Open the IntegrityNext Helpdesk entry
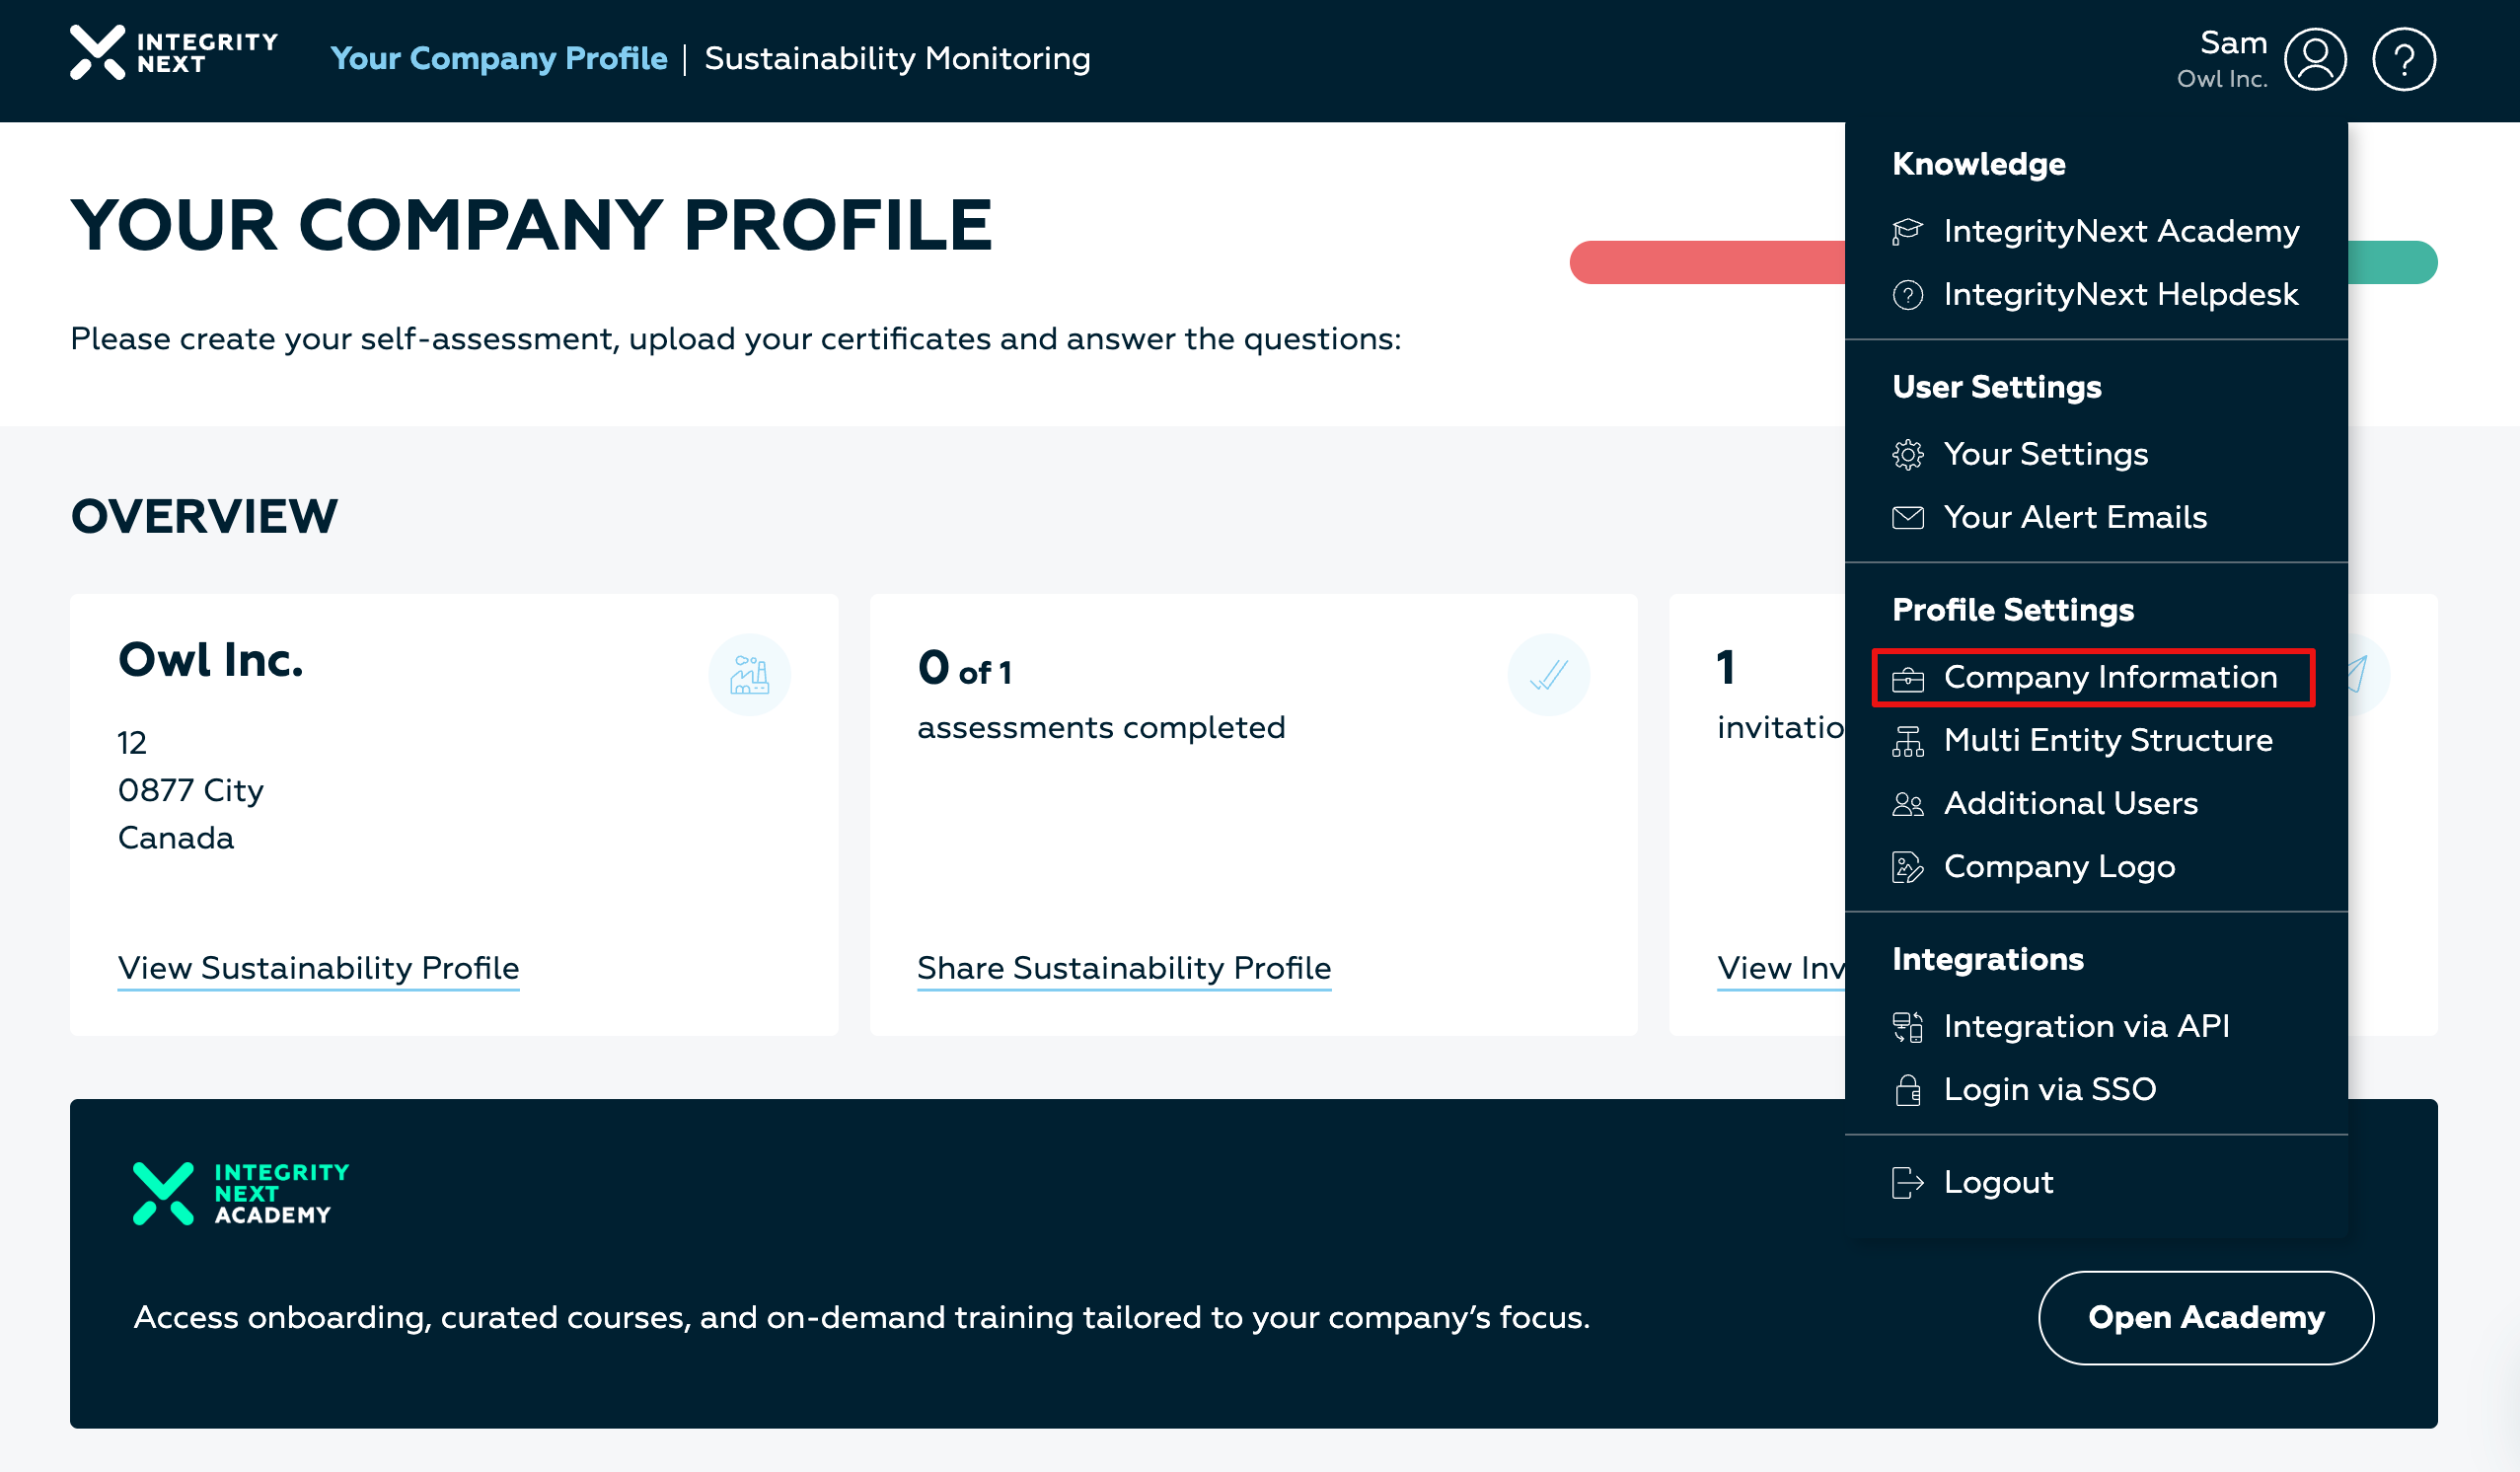 coord(2120,295)
